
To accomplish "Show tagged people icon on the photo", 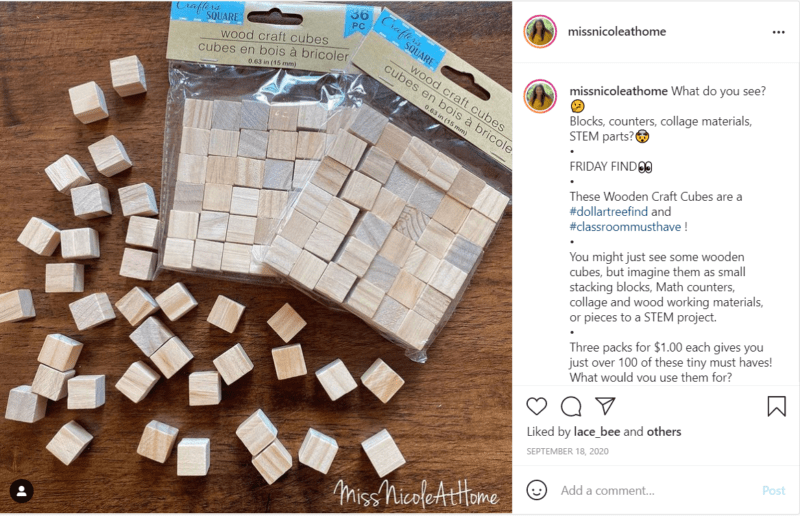I will [21, 491].
